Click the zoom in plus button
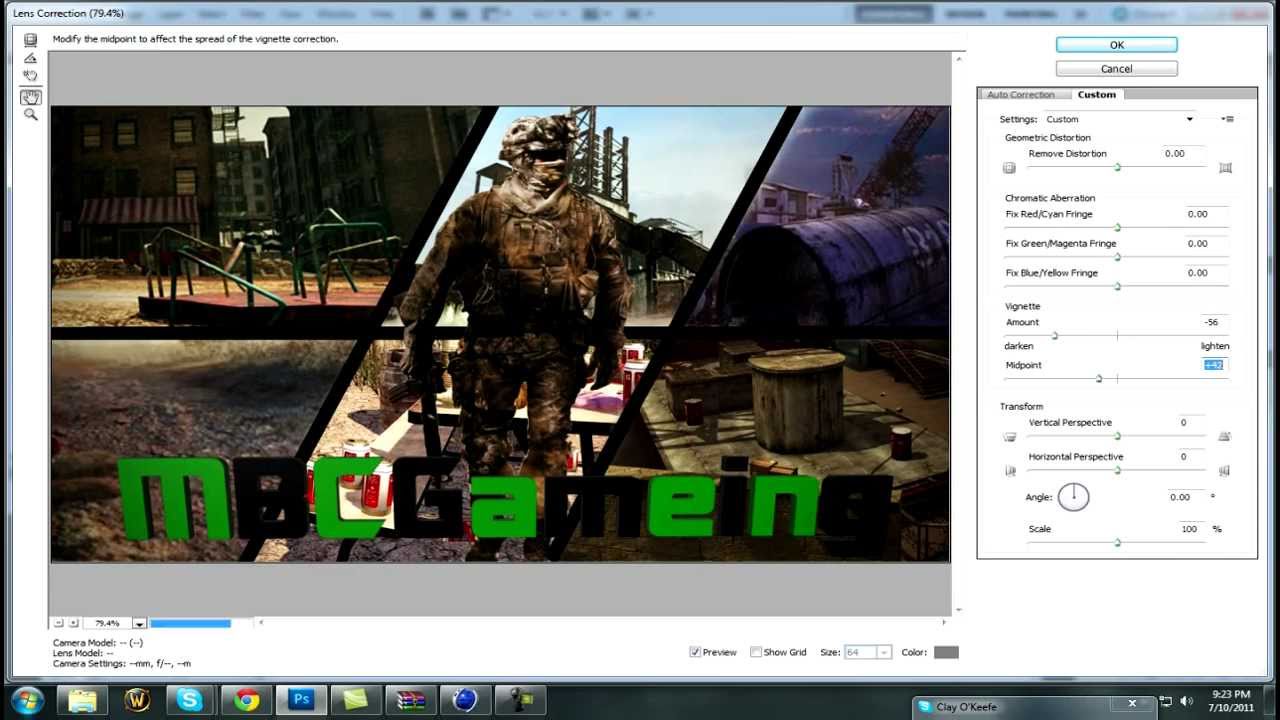 [73, 623]
